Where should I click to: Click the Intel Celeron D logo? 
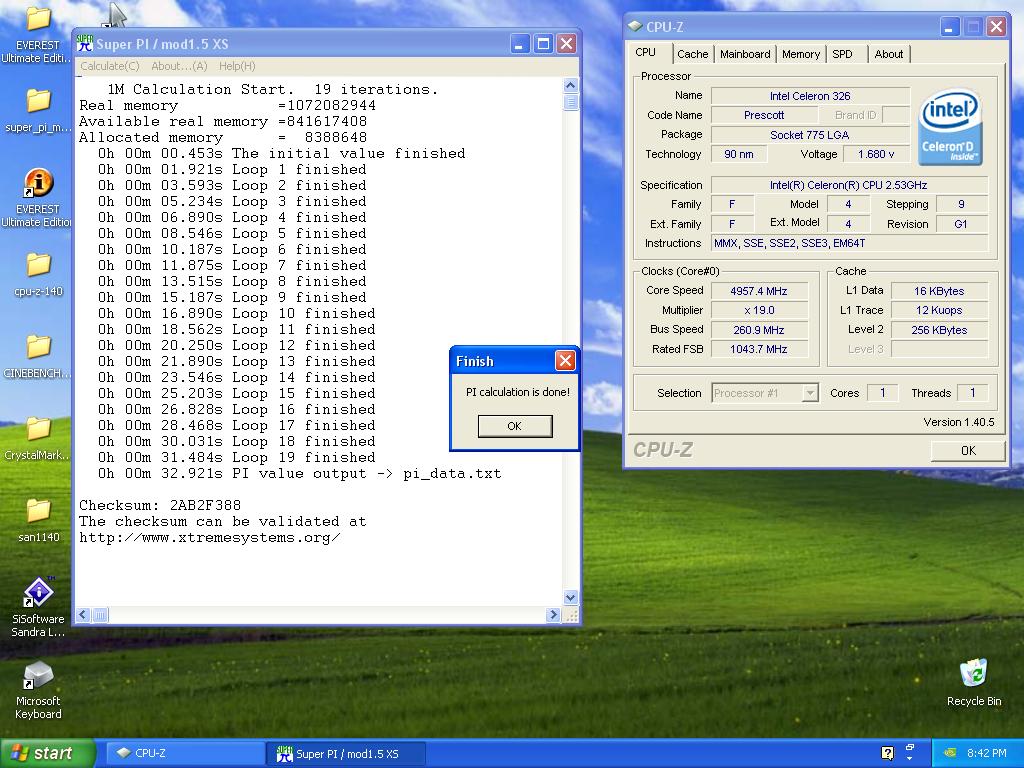[x=950, y=127]
